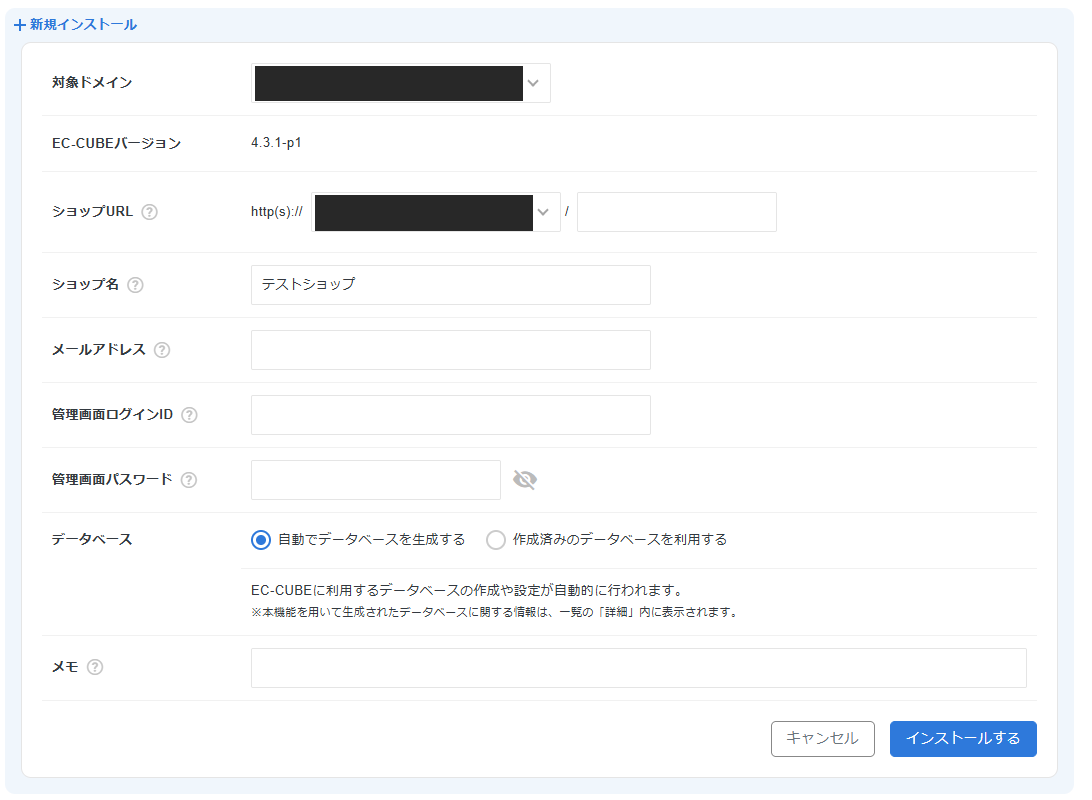This screenshot has height=800, width=1092.
Task: Select 作成済みのデータベースを利用する radio button
Action: click(496, 540)
